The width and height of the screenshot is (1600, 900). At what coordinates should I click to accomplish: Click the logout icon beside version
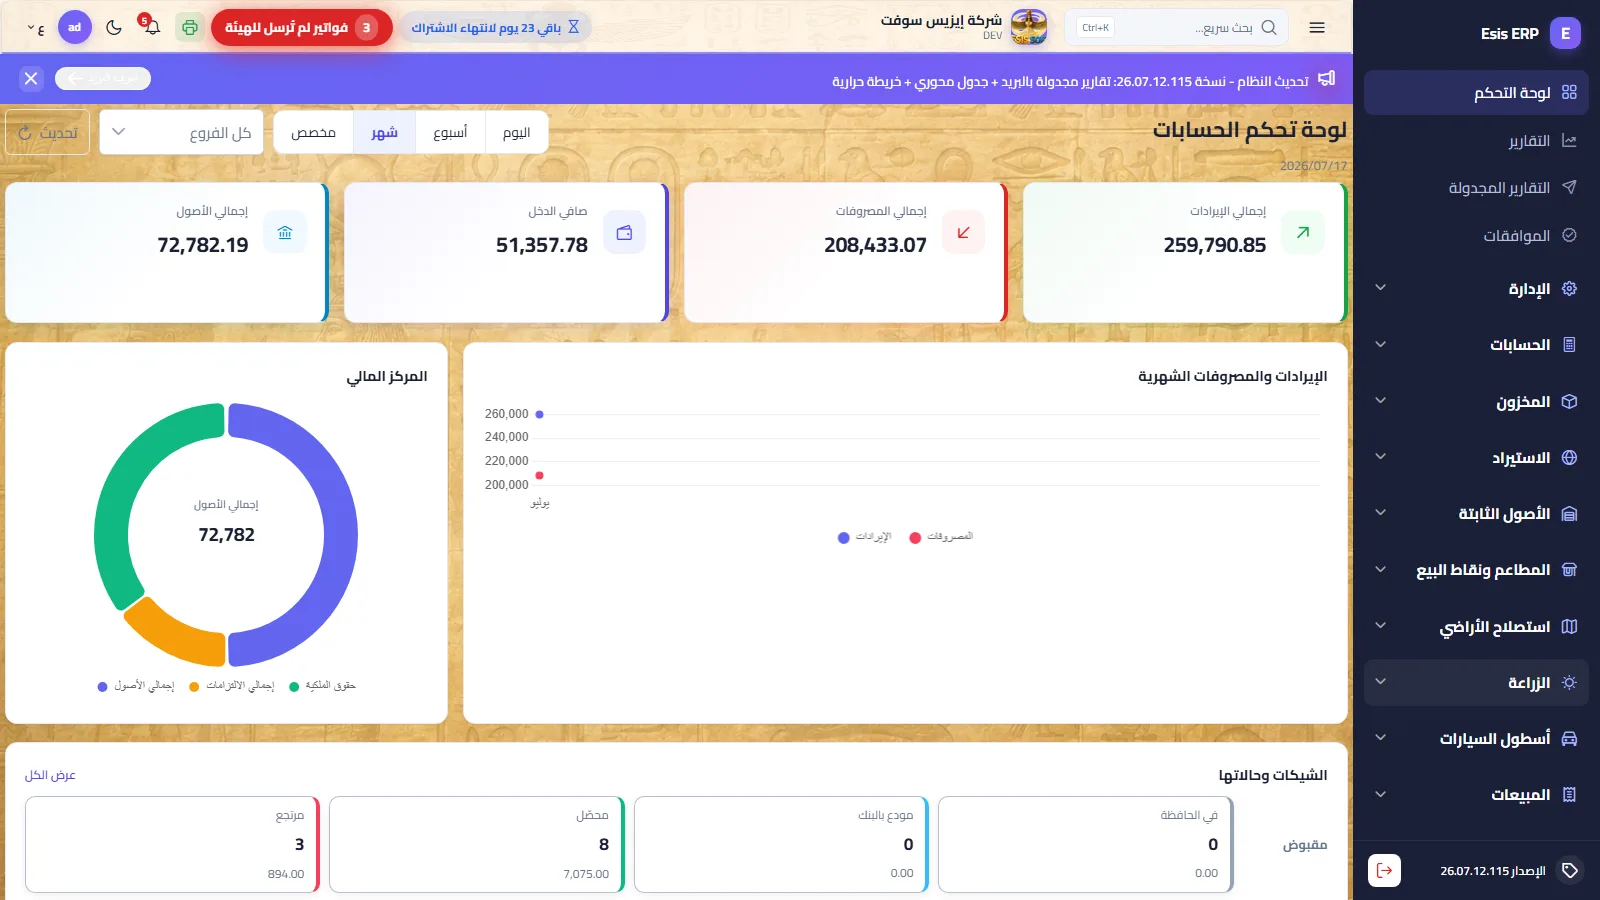pyautogui.click(x=1384, y=870)
